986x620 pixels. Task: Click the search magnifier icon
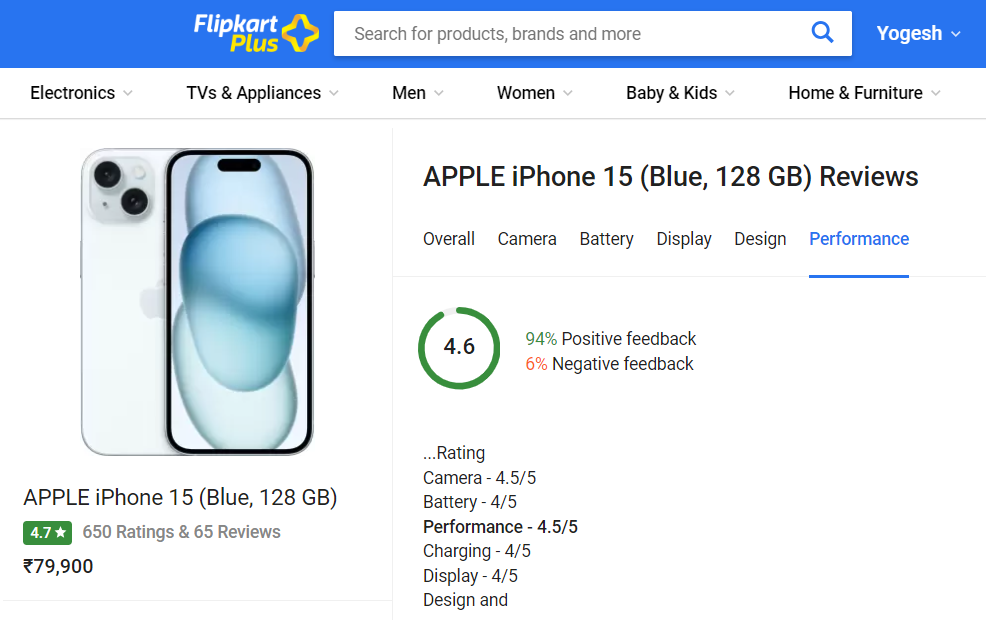point(822,32)
